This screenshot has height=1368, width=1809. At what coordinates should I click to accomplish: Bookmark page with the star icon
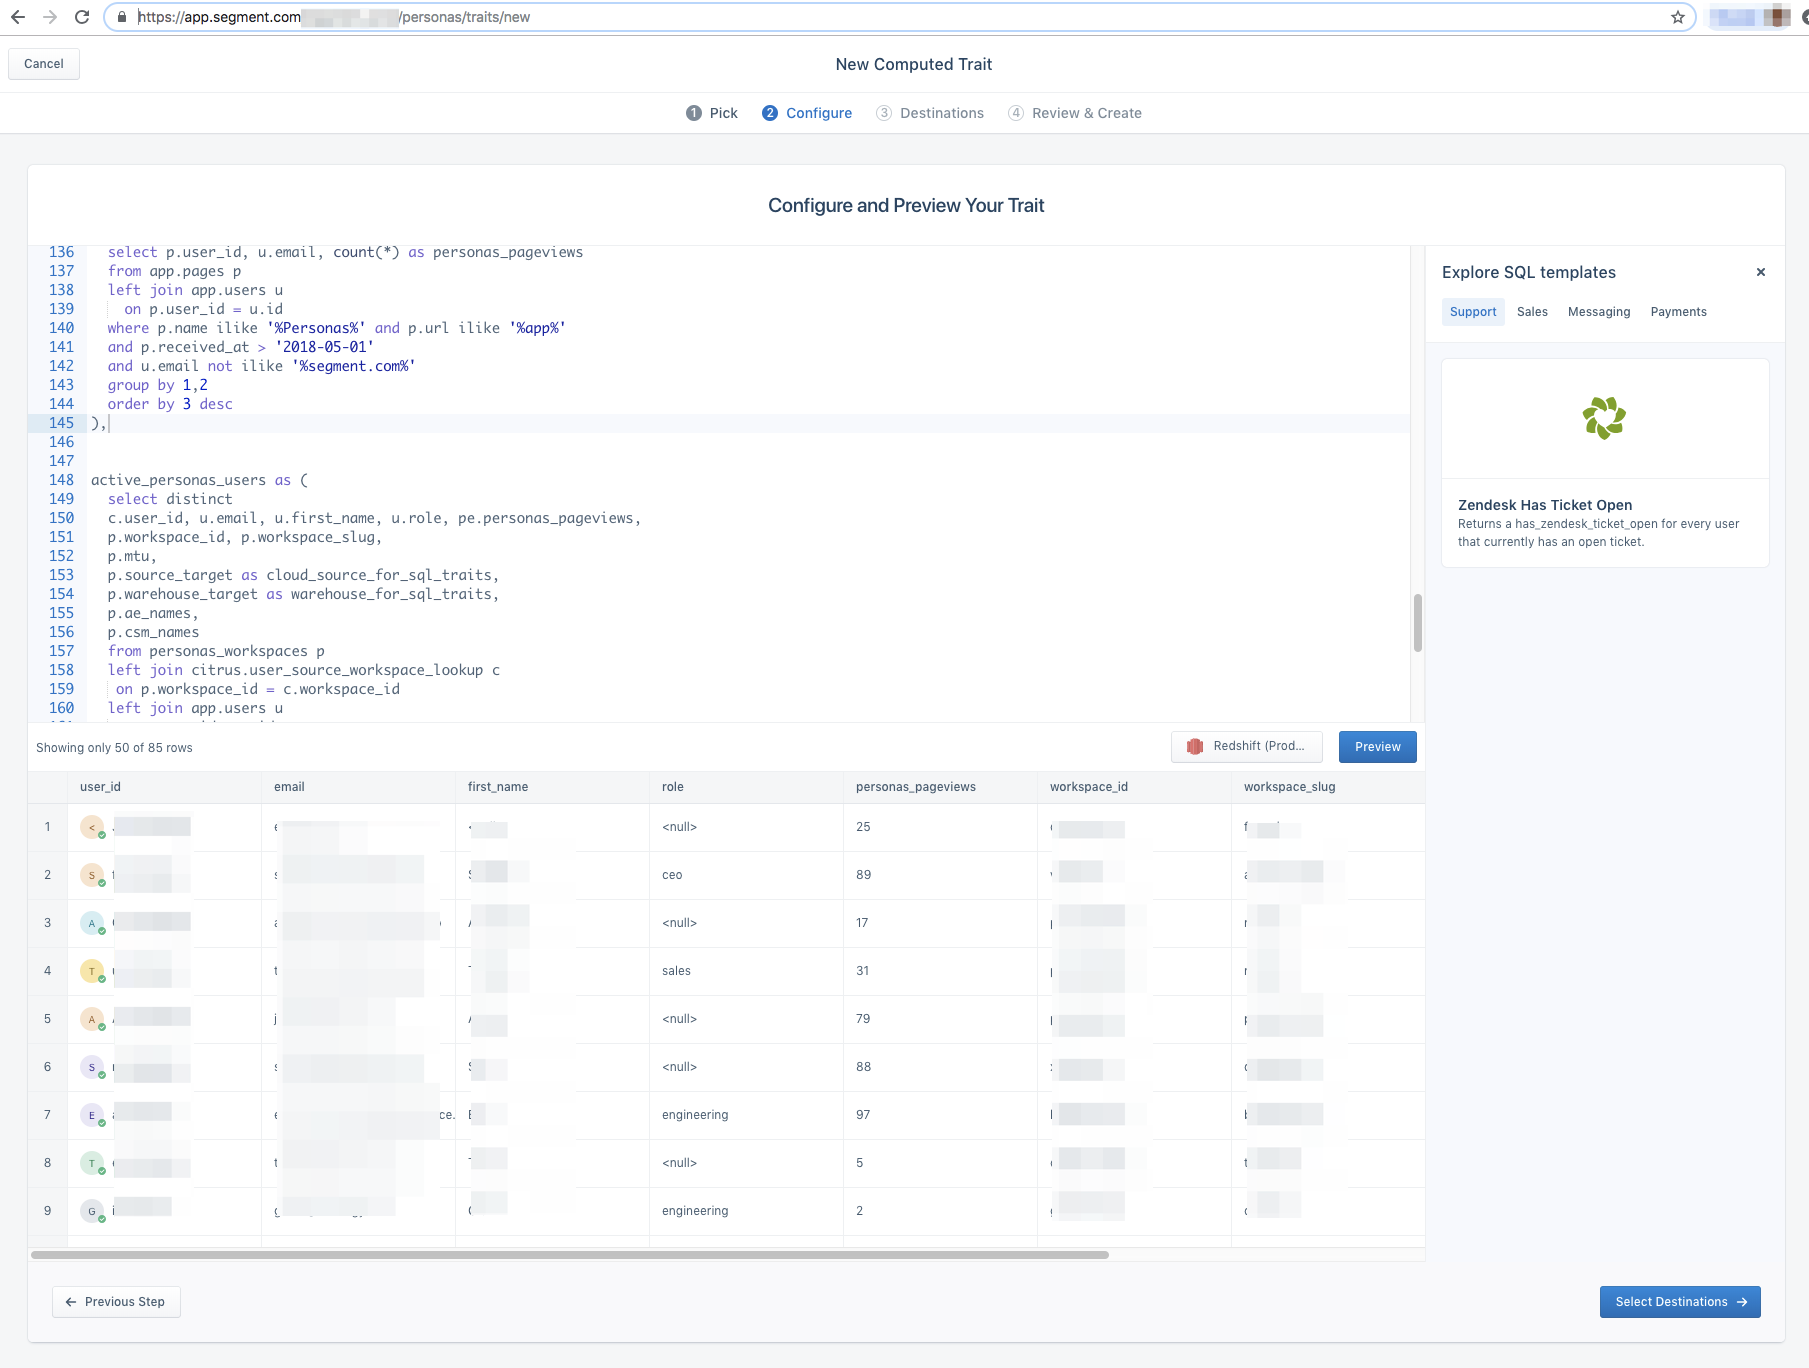click(1678, 17)
